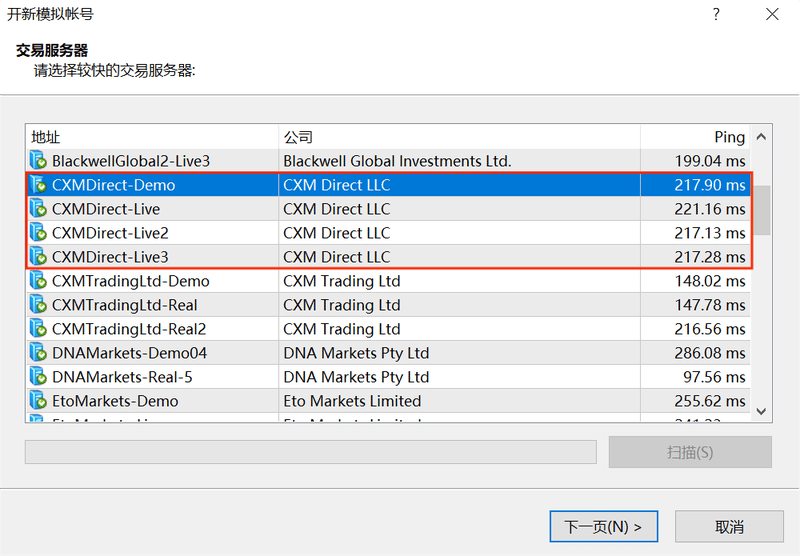Click server icon beside CXMDirect-Live3
The height and width of the screenshot is (556, 800).
tap(38, 257)
